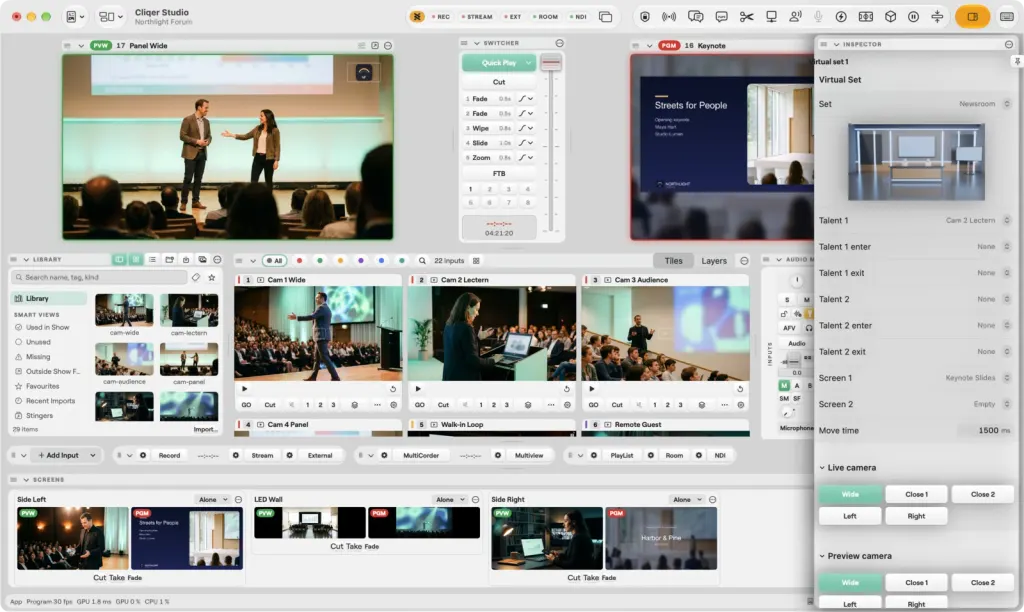Click the MultiCorder button
This screenshot has width=1024, height=612.
point(421,455)
